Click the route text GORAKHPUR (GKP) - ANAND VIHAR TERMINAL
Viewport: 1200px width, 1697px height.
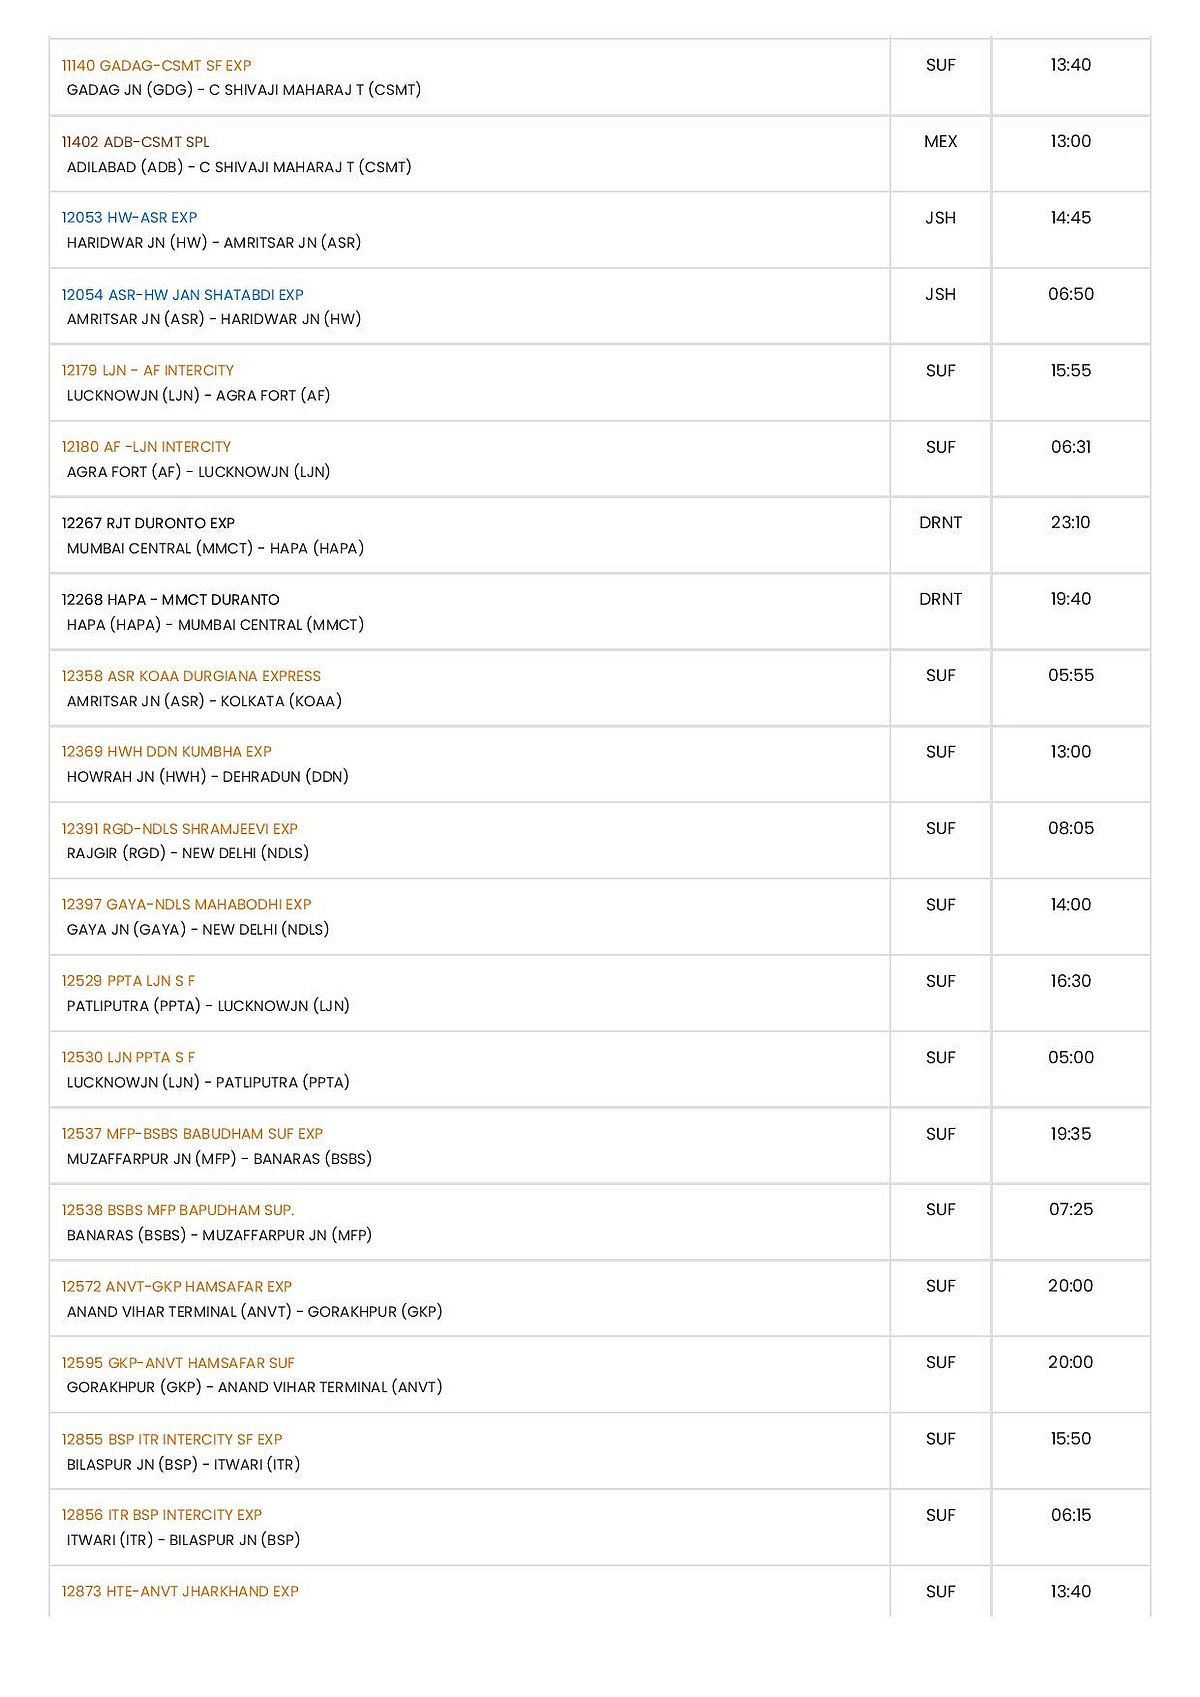[x=254, y=1387]
